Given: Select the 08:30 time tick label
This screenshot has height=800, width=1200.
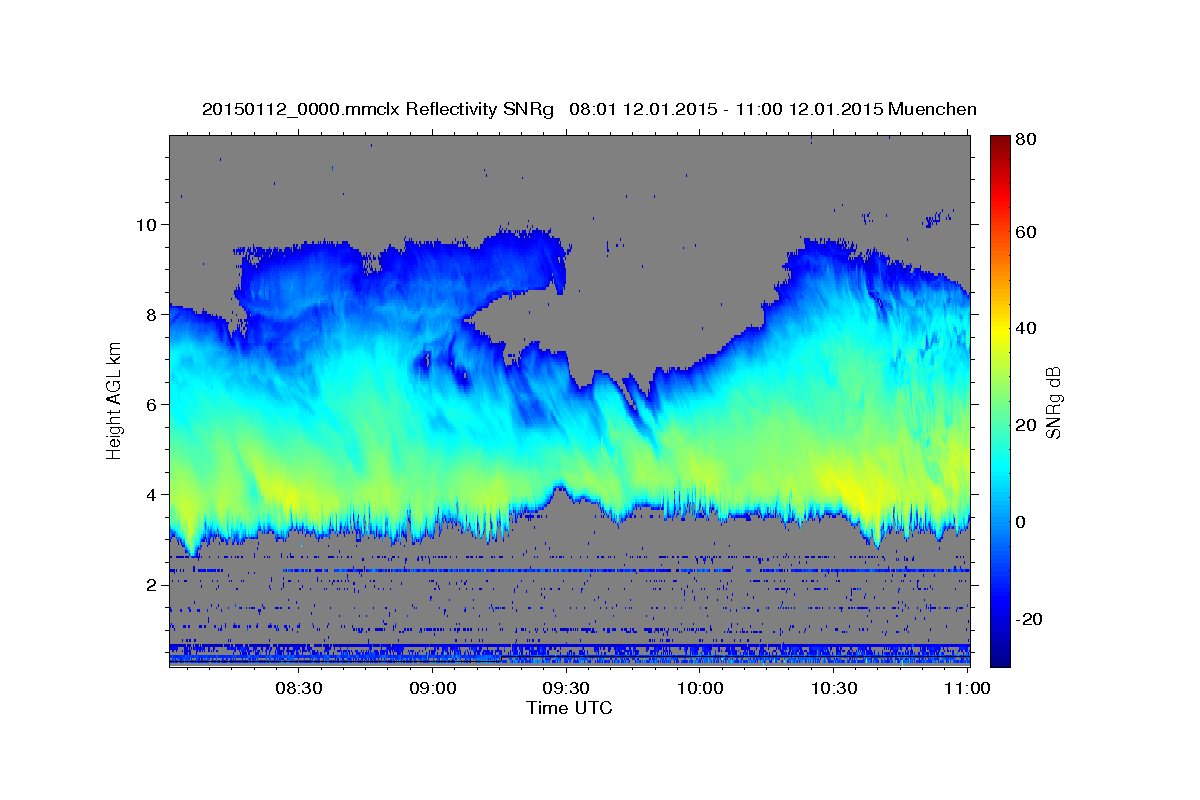Looking at the screenshot, I should click(x=299, y=688).
